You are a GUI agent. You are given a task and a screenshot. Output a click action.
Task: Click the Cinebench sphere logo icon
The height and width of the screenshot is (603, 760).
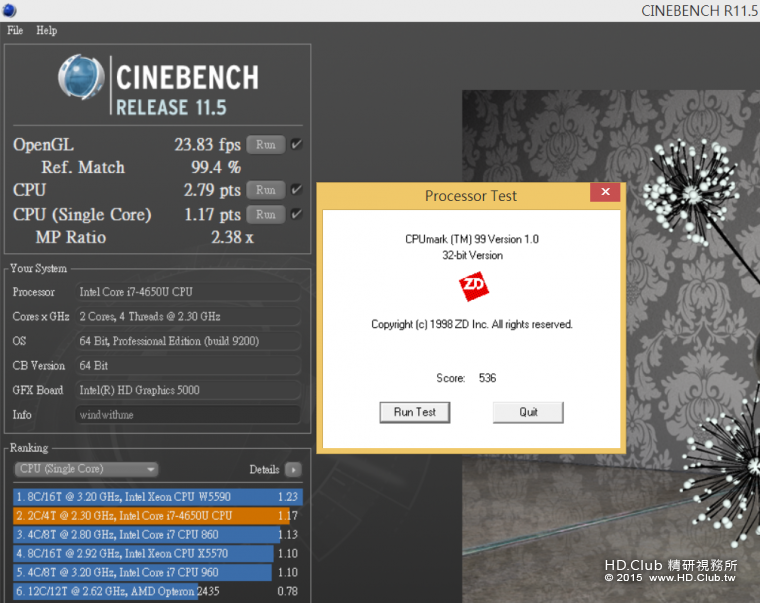click(81, 77)
